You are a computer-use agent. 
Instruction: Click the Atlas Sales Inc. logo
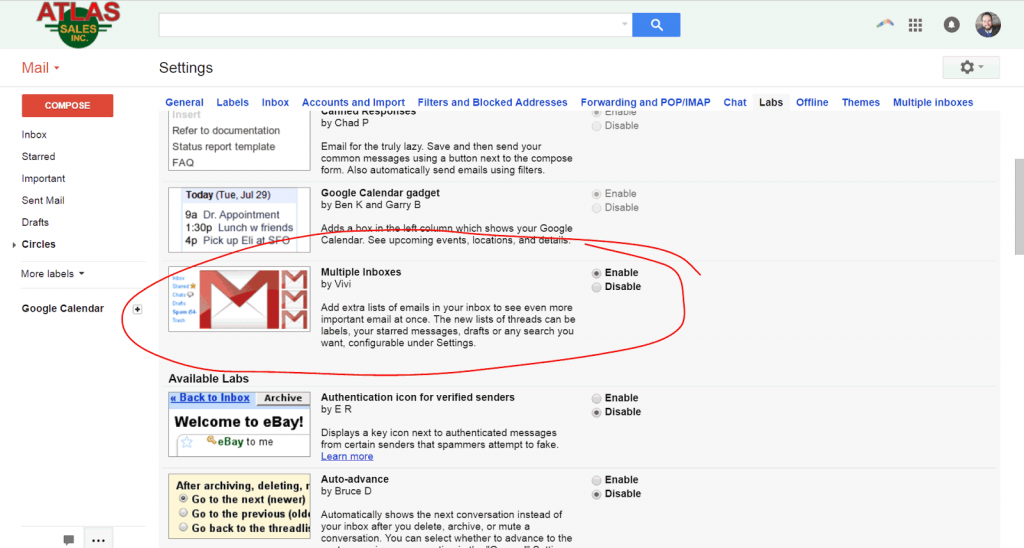[78, 24]
